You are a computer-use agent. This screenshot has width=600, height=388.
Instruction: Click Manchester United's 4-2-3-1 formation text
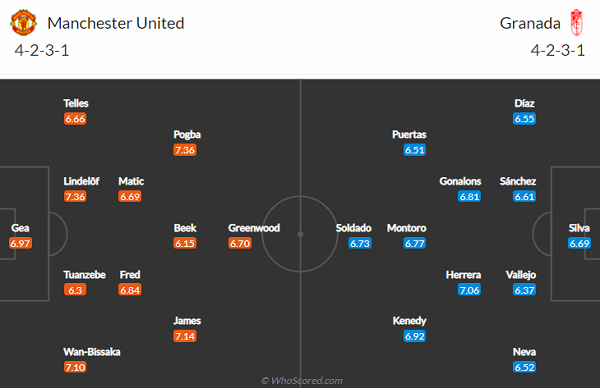[x=42, y=51]
